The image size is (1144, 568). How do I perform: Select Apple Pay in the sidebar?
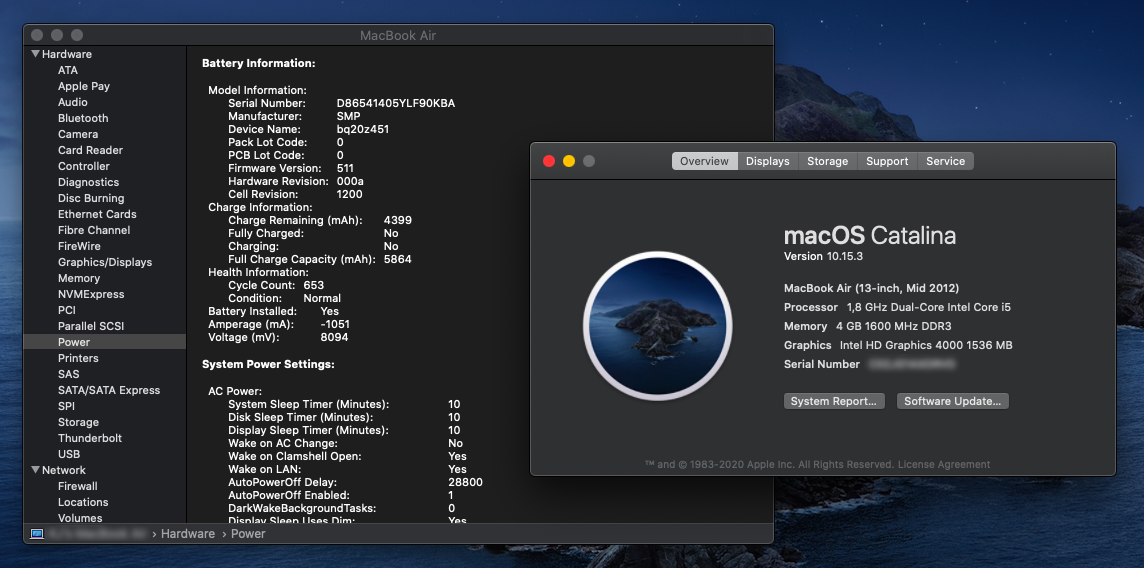84,86
